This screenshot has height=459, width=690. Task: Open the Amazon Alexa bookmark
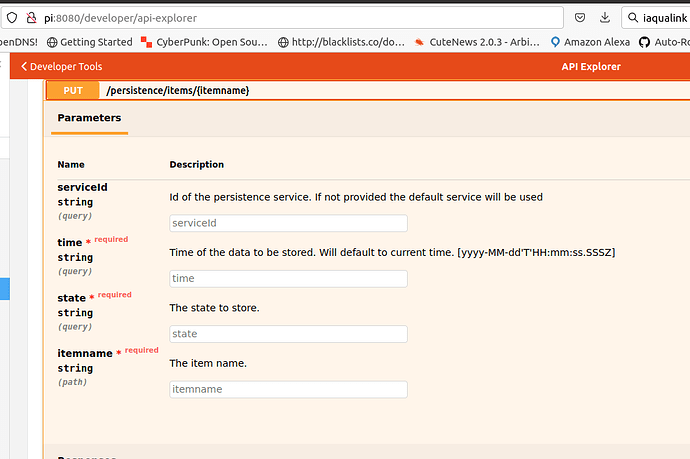590,42
